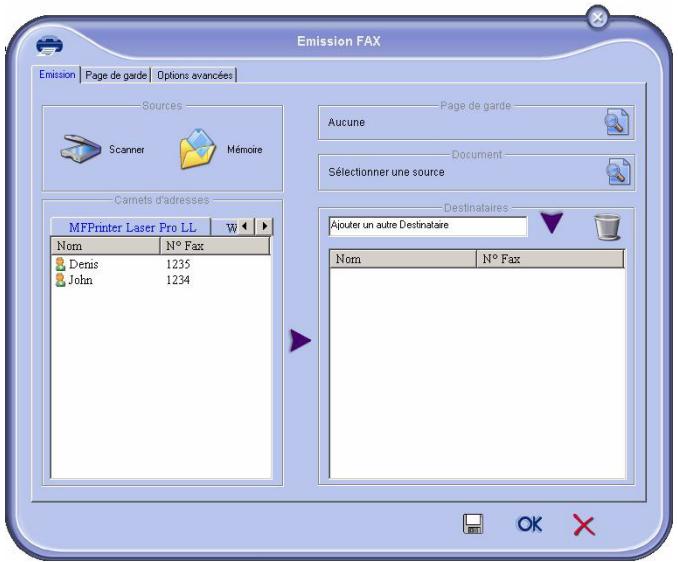Save the fax with the floppy disk icon
Viewport: 678px width, 562px height.
473,524
